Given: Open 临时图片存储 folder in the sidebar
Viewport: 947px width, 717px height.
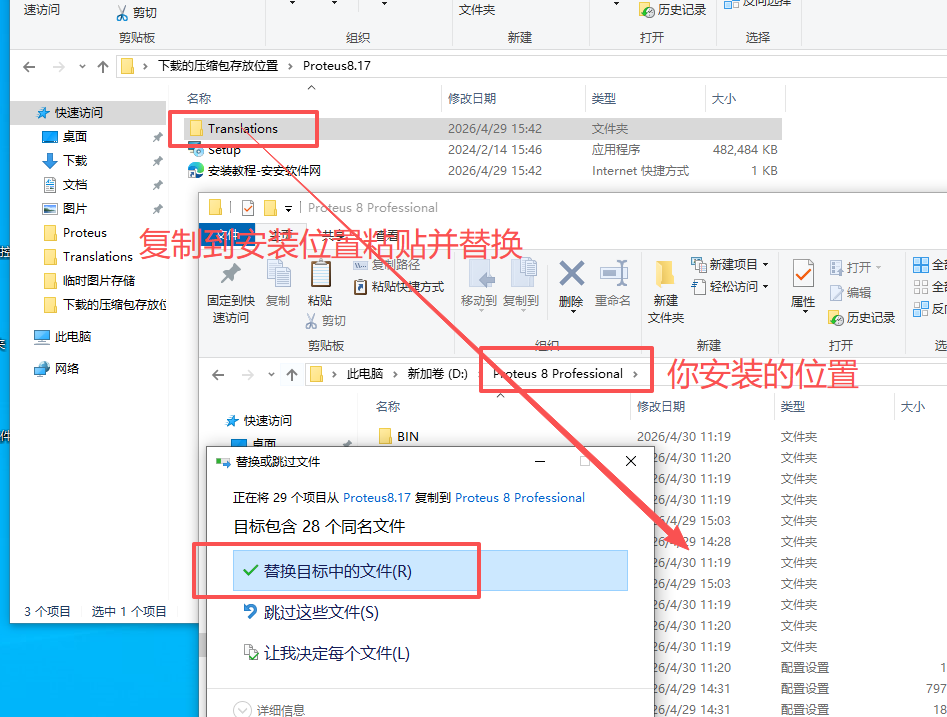Looking at the screenshot, I should point(98,281).
